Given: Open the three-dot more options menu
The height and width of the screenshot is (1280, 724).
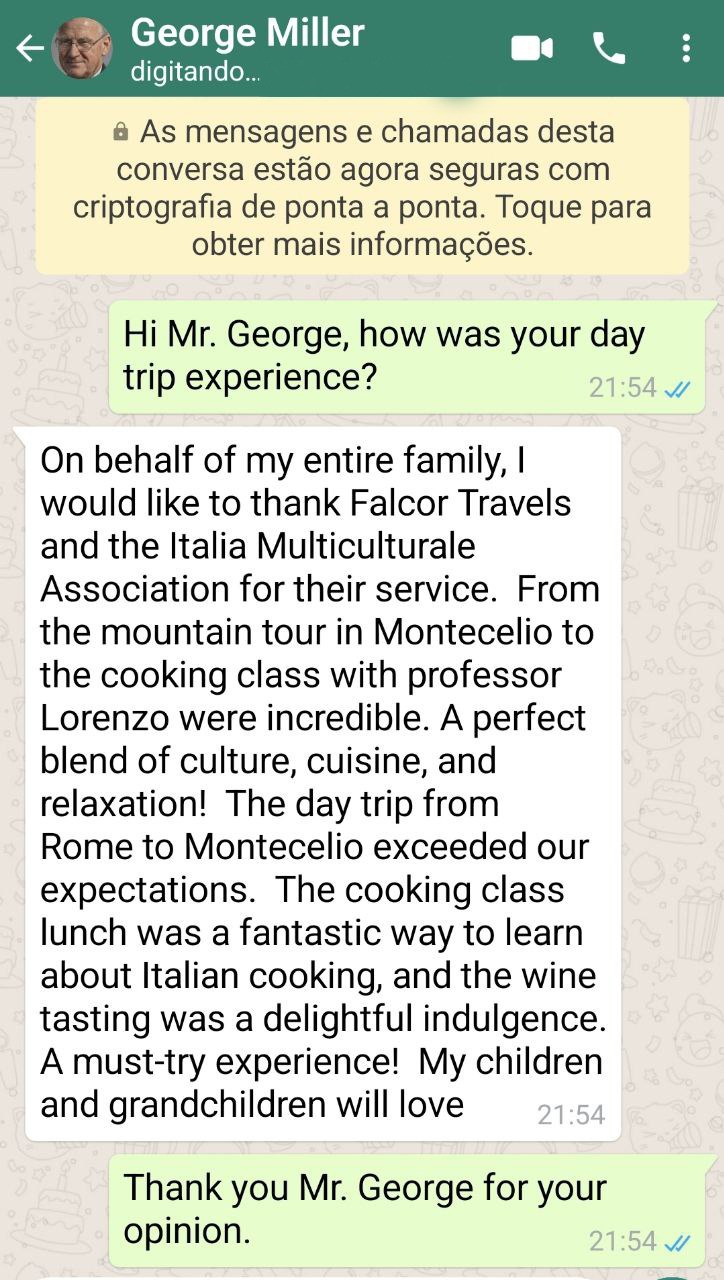Looking at the screenshot, I should coord(685,48).
